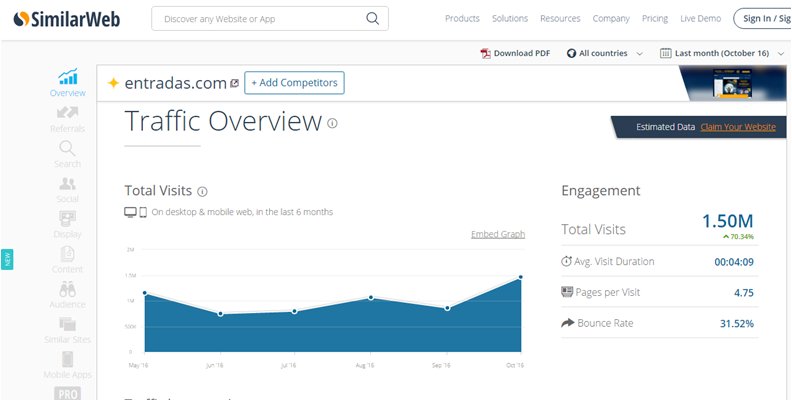Viewport: 792px width, 401px height.
Task: Click the website preview thumbnail
Action: (732, 83)
